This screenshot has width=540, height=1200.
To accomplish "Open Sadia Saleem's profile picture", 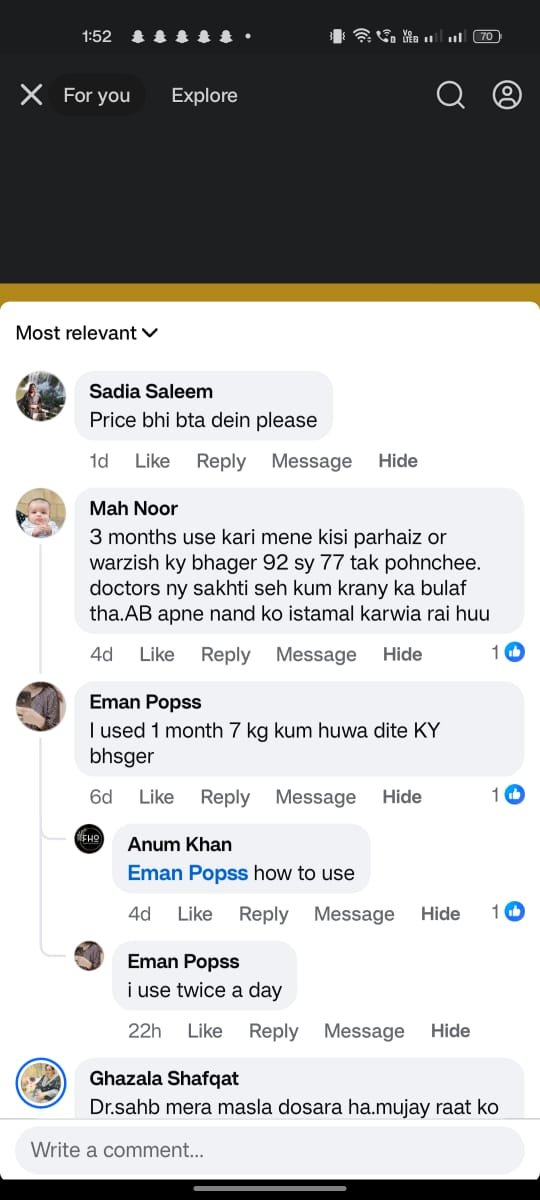I will pos(41,397).
